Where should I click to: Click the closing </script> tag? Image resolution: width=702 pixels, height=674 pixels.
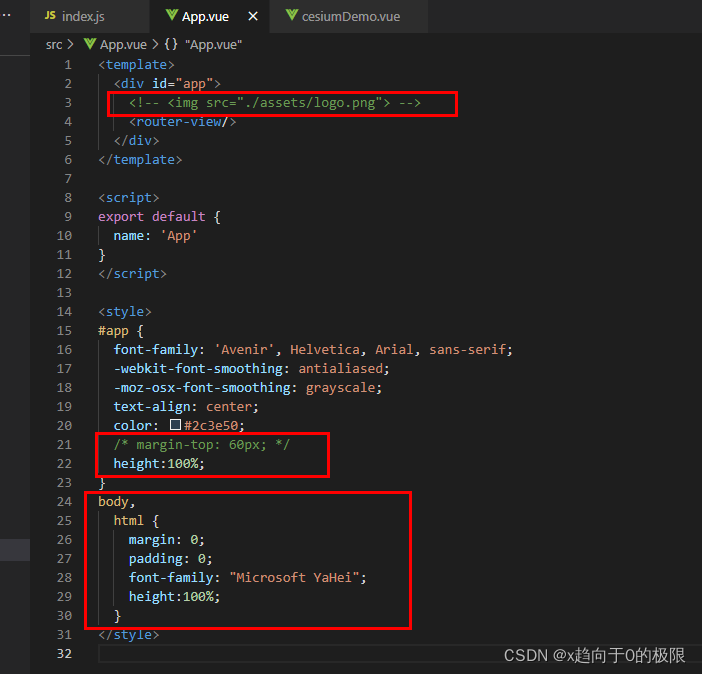[x=133, y=274]
